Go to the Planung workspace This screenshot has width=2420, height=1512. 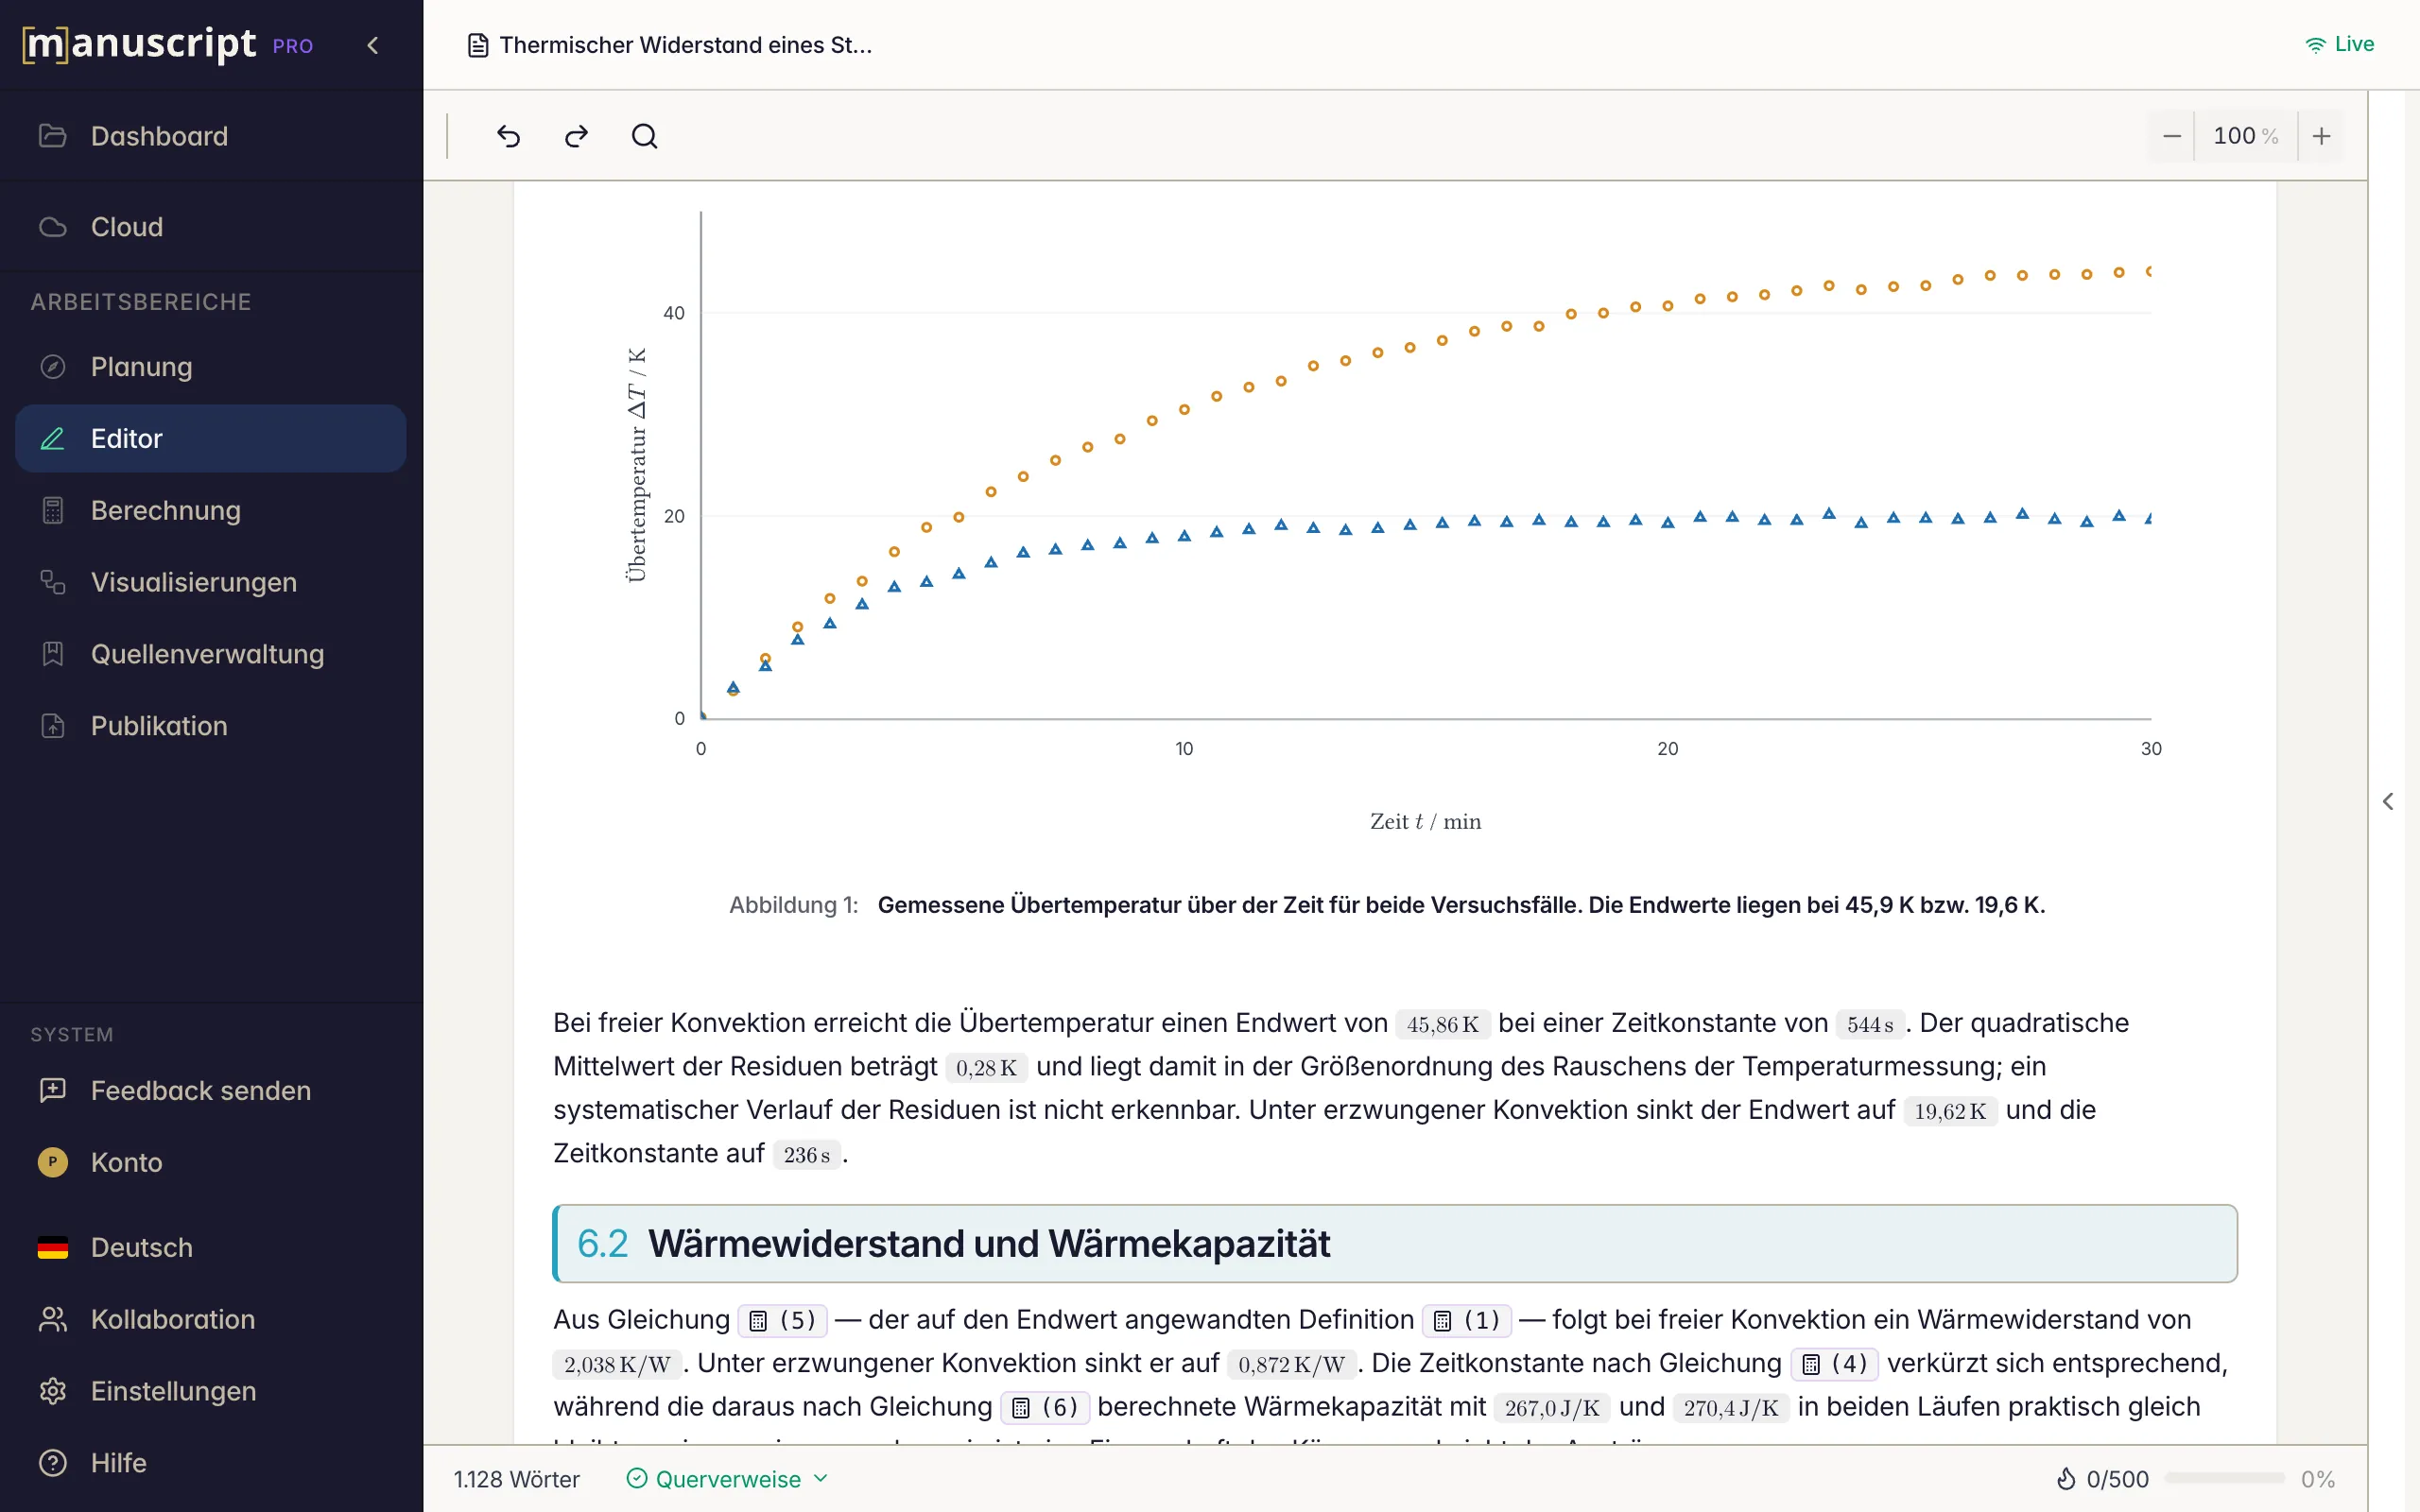(x=211, y=367)
